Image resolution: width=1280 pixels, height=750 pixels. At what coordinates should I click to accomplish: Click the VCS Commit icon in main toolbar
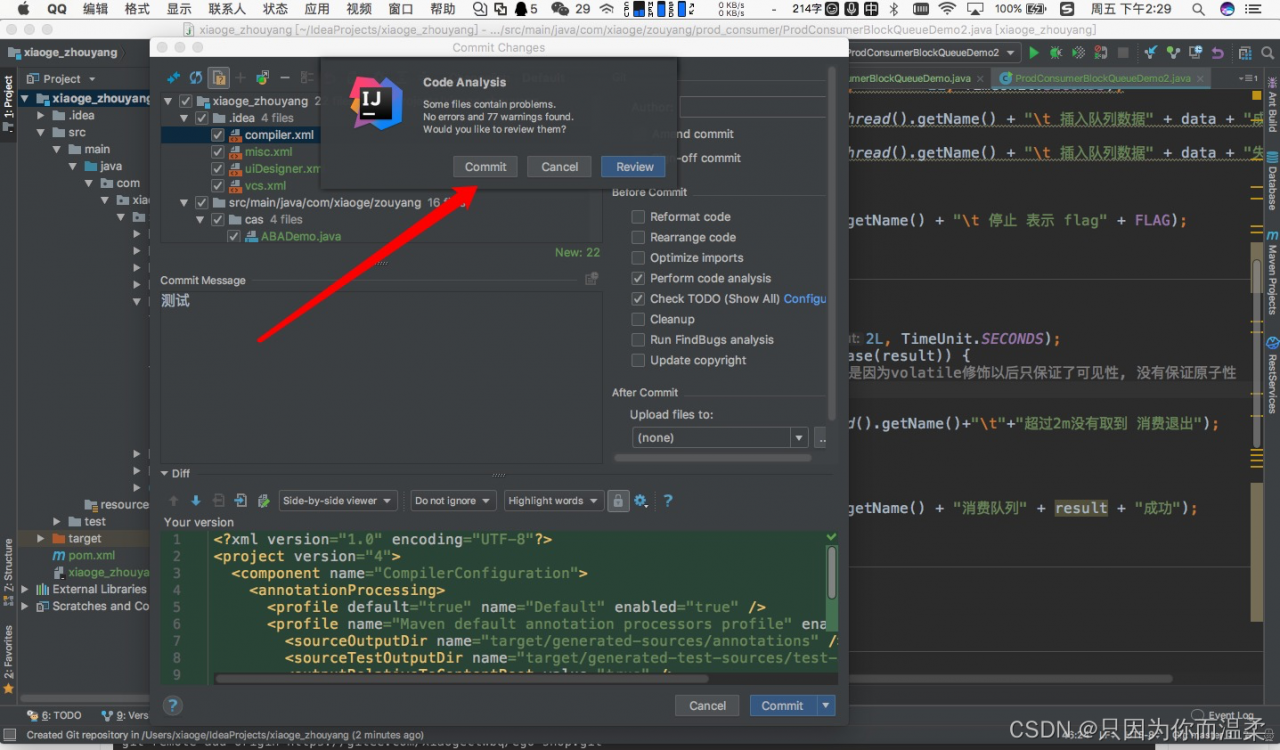click(1173, 52)
